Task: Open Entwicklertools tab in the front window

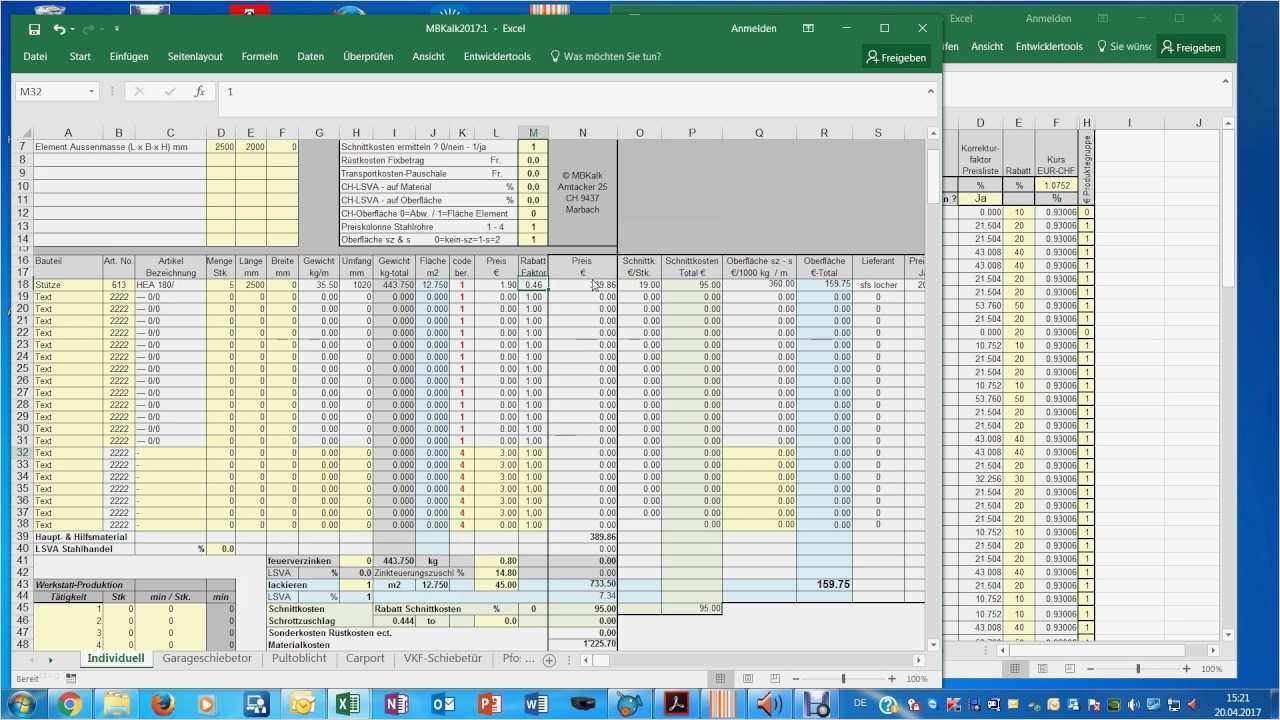Action: click(x=497, y=57)
